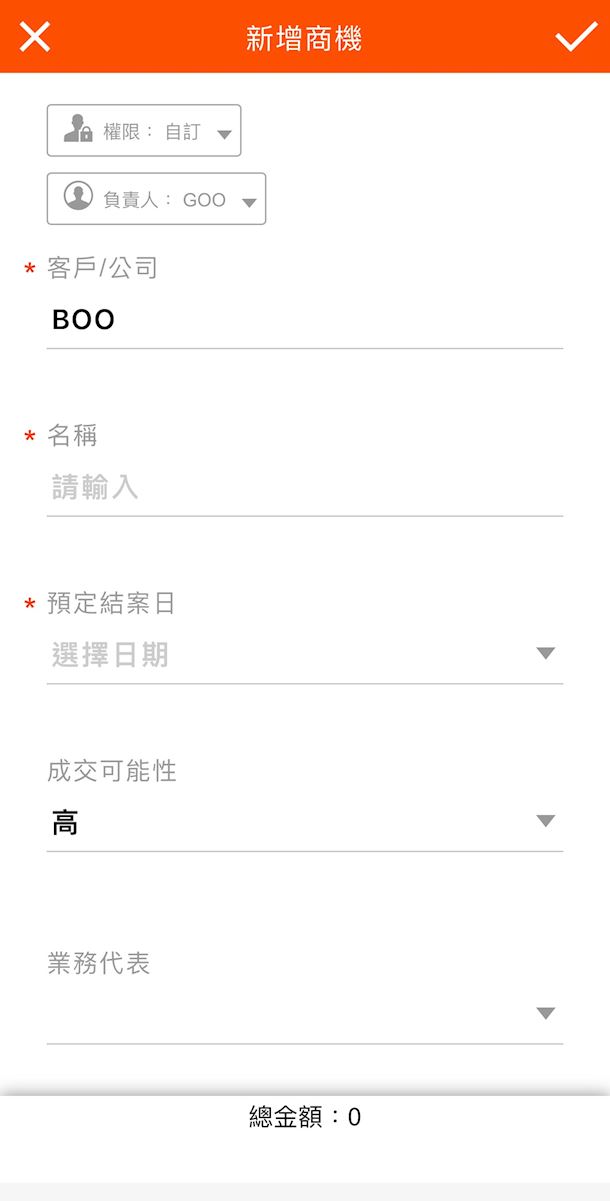This screenshot has height=1201, width=610.
Task: Tap the 名稱 field label
Action: 72,435
